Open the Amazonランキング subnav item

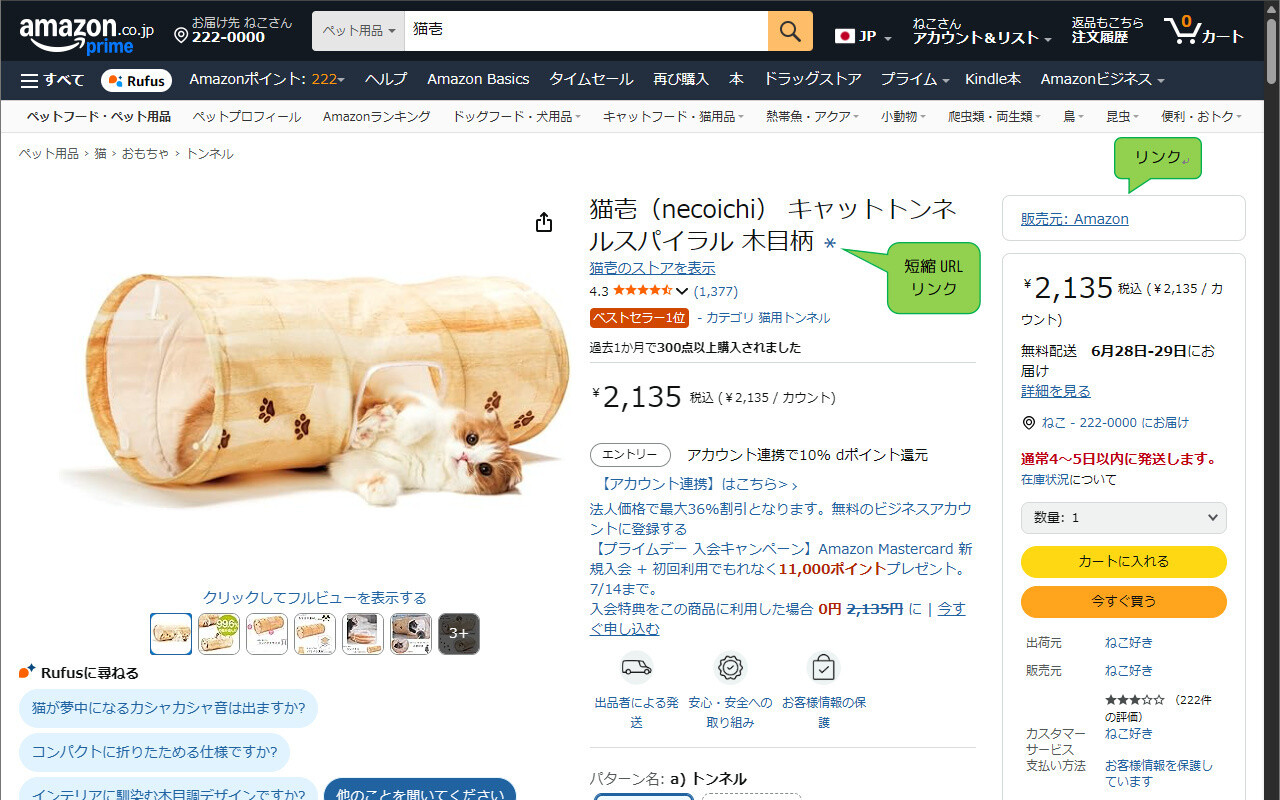pos(377,117)
